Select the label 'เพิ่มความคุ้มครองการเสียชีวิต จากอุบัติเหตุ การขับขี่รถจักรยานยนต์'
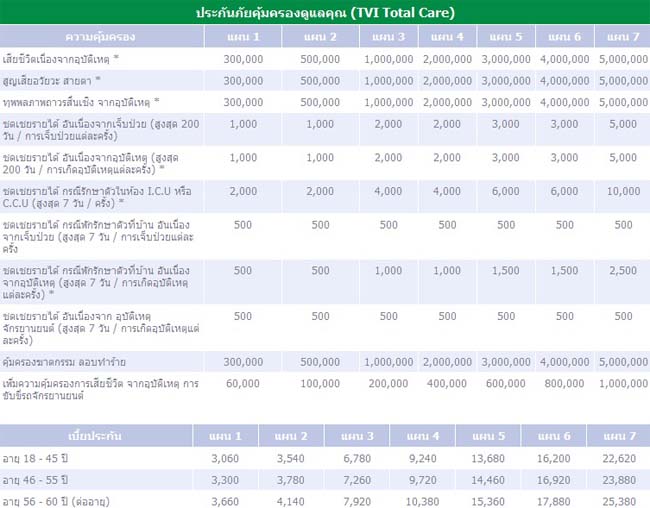 [x=100, y=389]
